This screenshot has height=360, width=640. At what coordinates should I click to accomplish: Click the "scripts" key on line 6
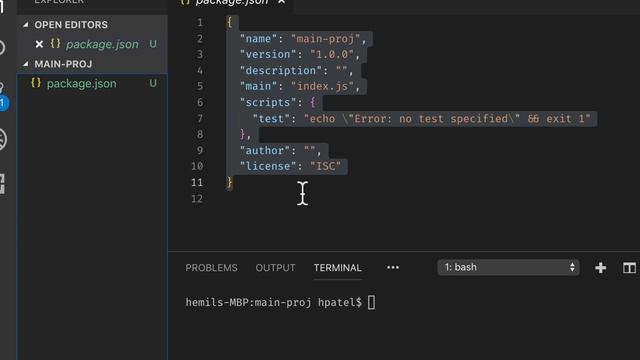(x=268, y=102)
